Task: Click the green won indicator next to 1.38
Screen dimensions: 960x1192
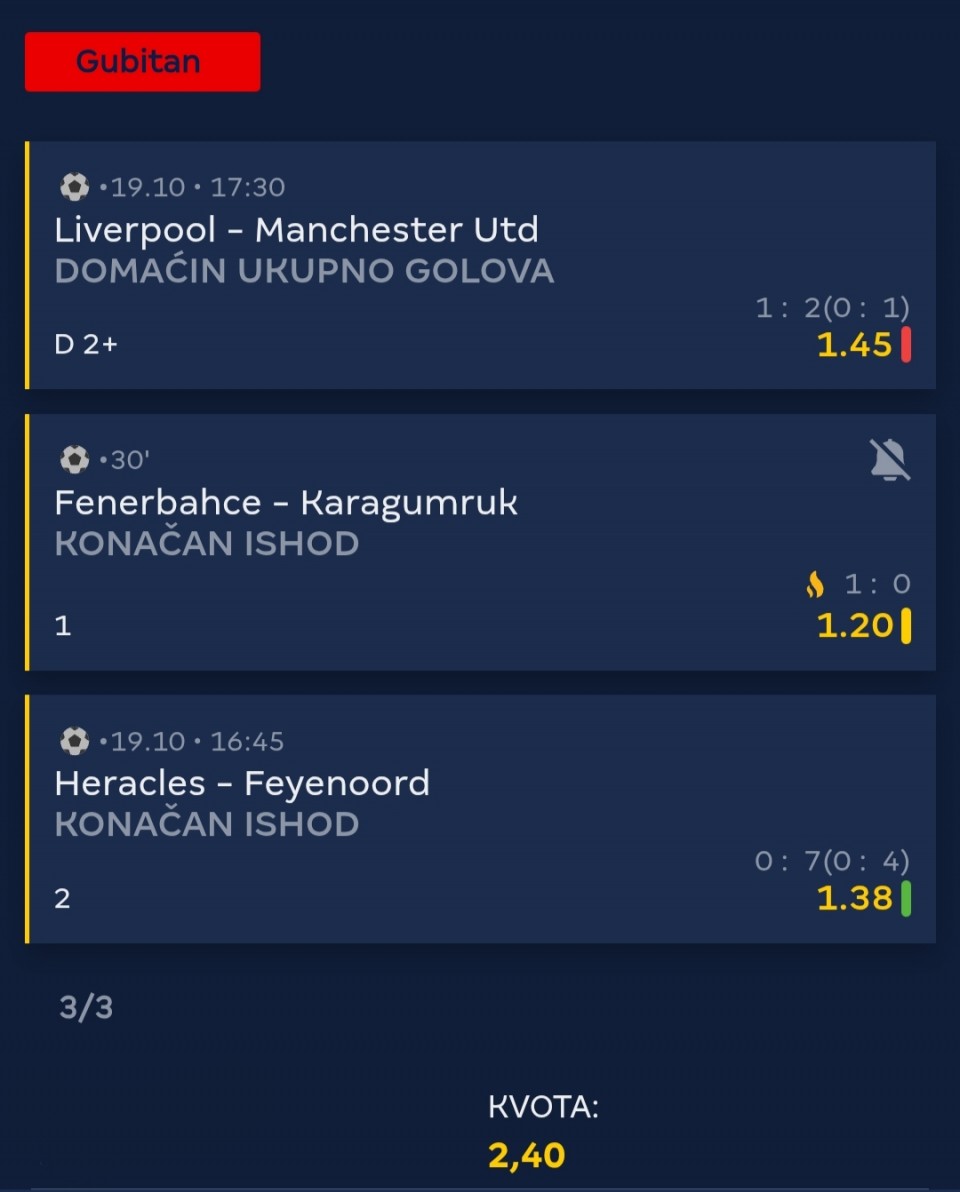Action: pyautogui.click(x=906, y=898)
